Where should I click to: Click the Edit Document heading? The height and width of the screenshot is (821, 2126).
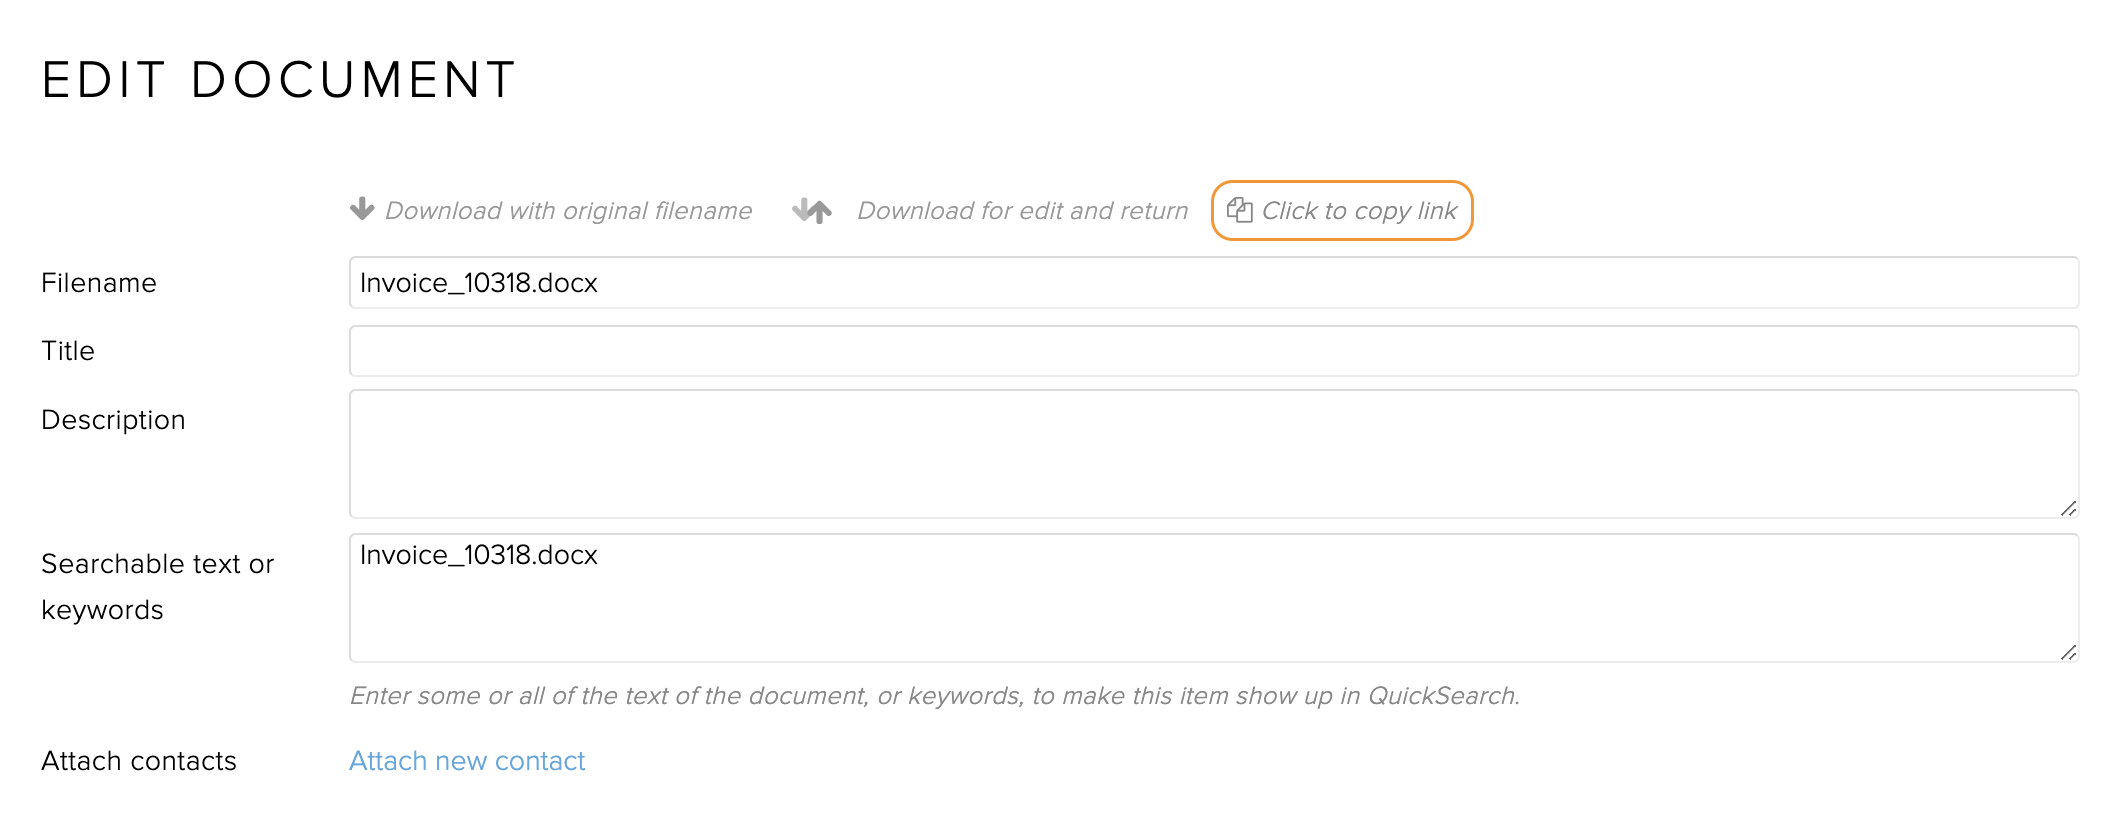coord(279,80)
